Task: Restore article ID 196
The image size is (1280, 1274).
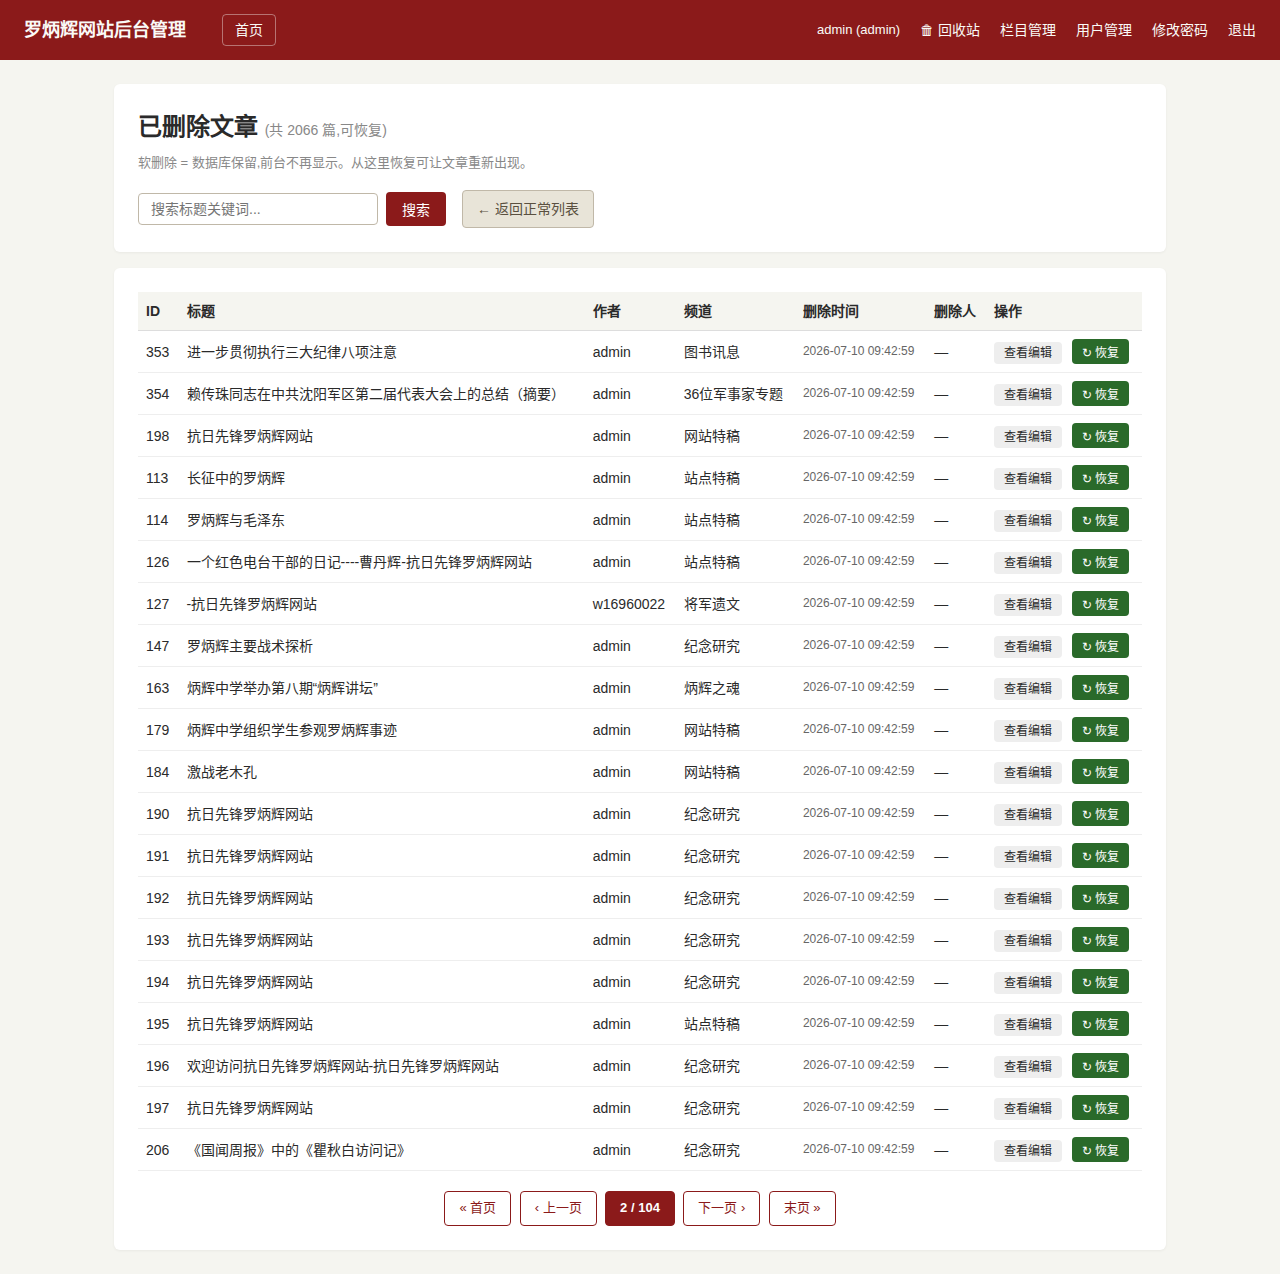Action: [x=1100, y=1066]
